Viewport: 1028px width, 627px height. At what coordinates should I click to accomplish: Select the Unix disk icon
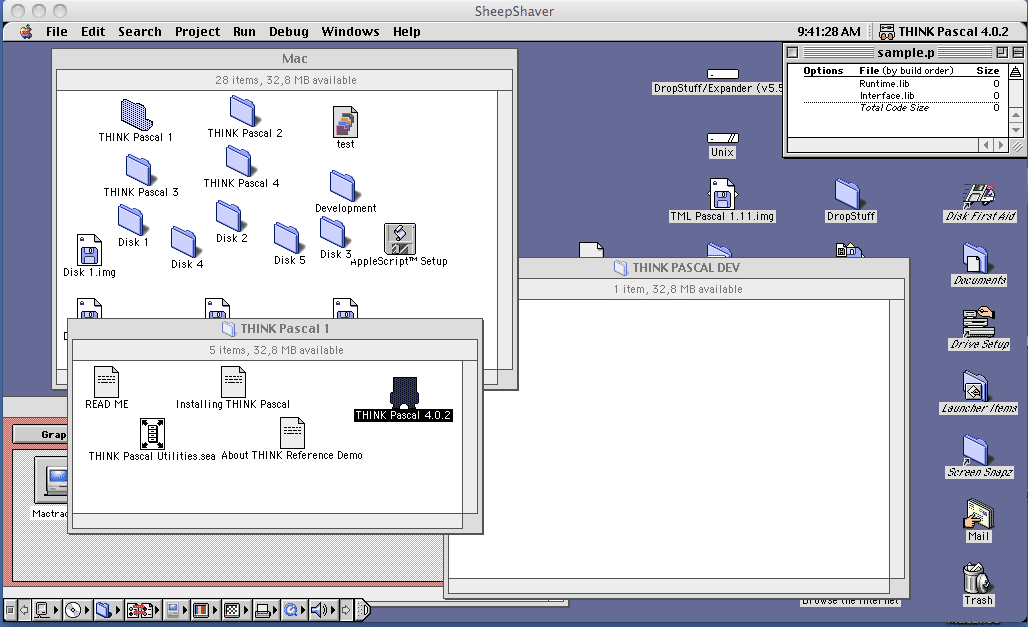tap(722, 138)
